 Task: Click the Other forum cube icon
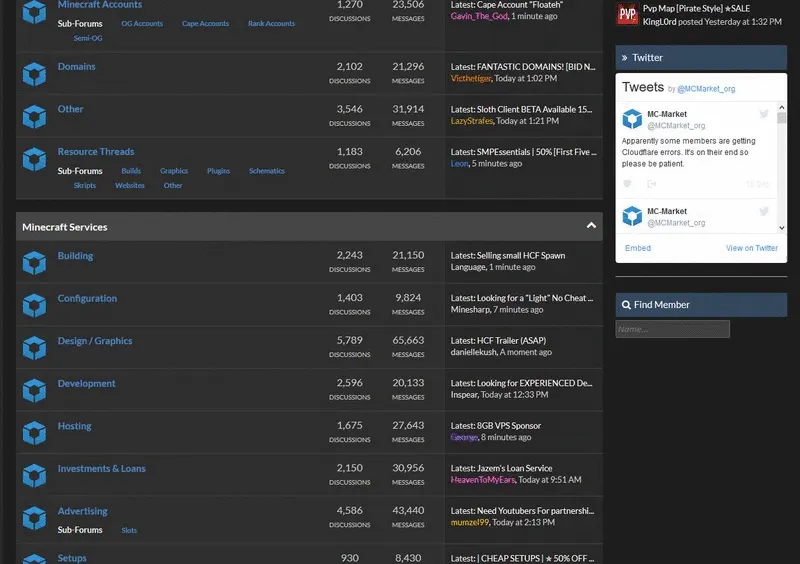click(34, 116)
